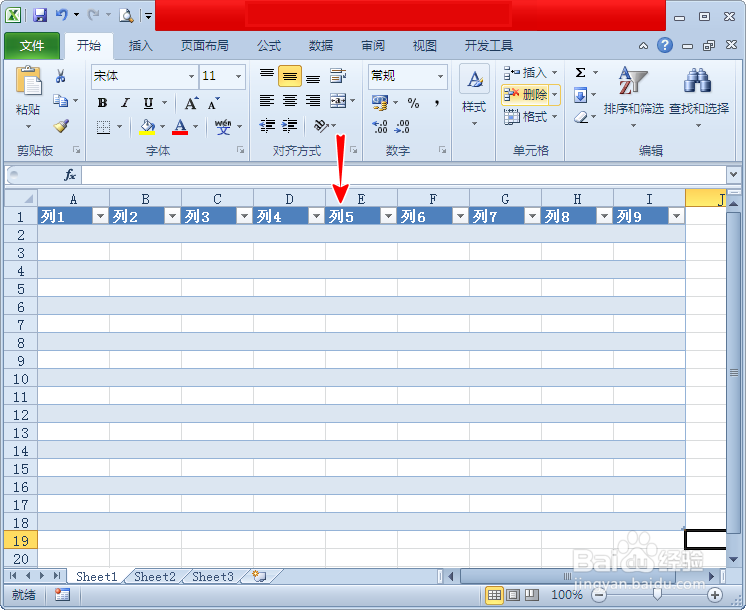Viewport: 746px width, 610px height.
Task: Click Increase Indent icon
Action: coord(289,126)
